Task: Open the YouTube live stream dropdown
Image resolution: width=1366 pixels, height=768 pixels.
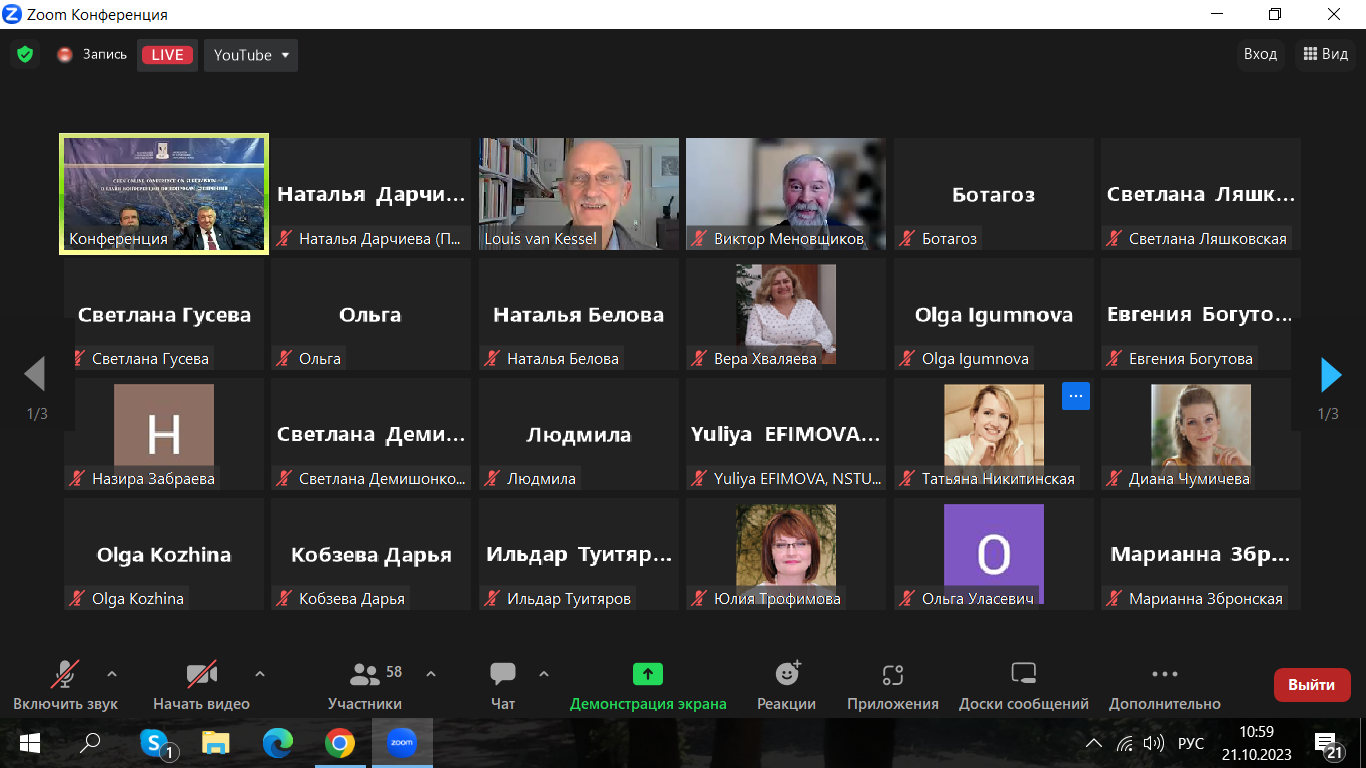Action: (251, 55)
